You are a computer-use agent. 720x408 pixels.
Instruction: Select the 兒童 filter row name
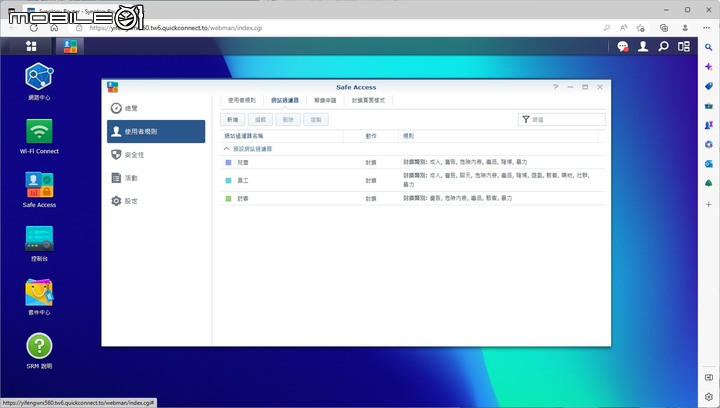click(242, 162)
